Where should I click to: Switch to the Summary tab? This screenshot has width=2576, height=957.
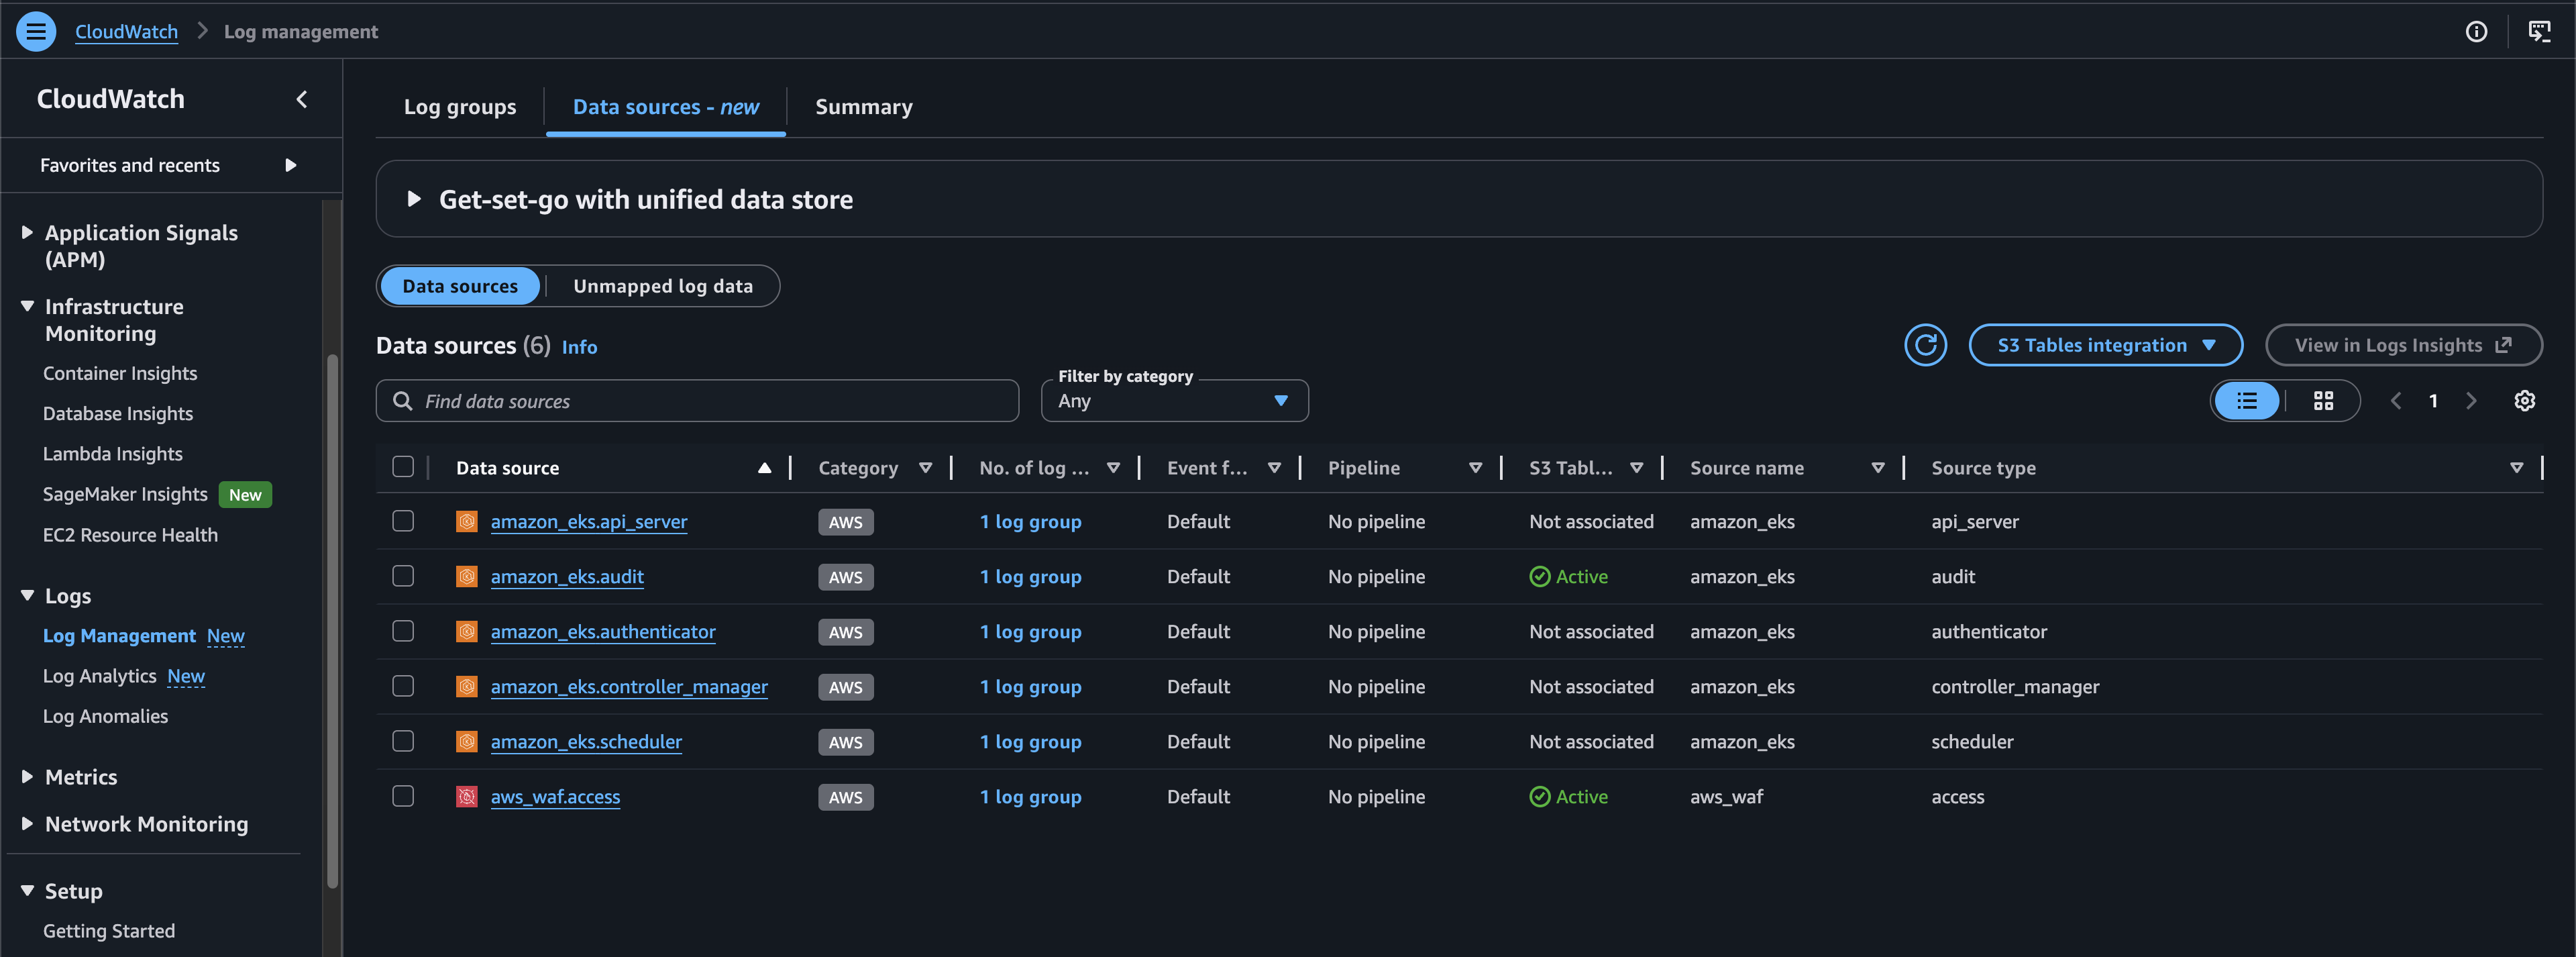pyautogui.click(x=864, y=107)
